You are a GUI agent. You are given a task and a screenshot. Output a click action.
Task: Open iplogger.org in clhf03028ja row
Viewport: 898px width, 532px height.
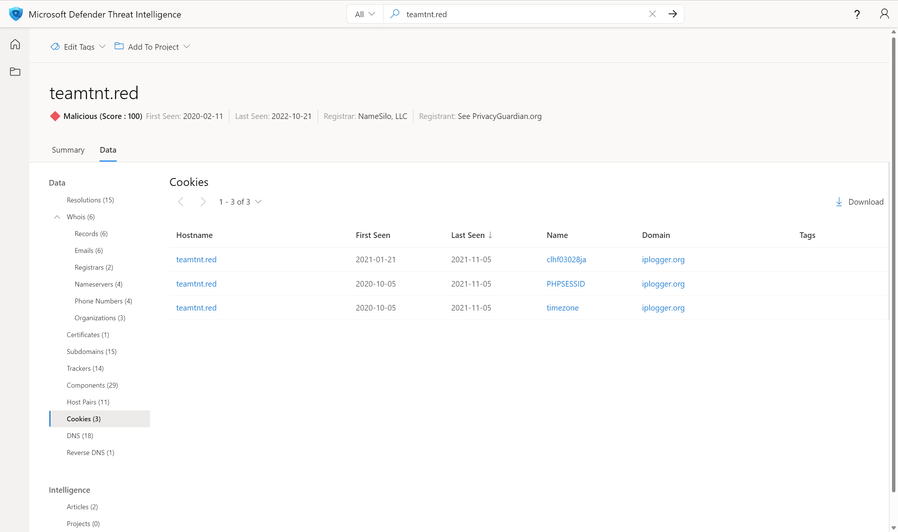click(x=663, y=259)
